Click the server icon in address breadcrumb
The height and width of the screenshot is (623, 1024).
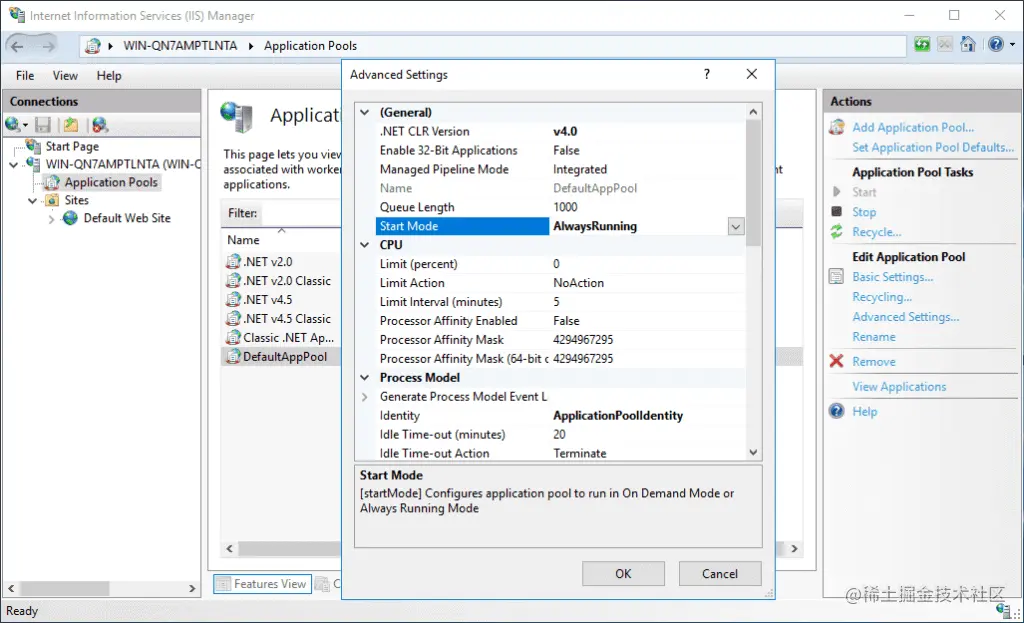tap(93, 46)
